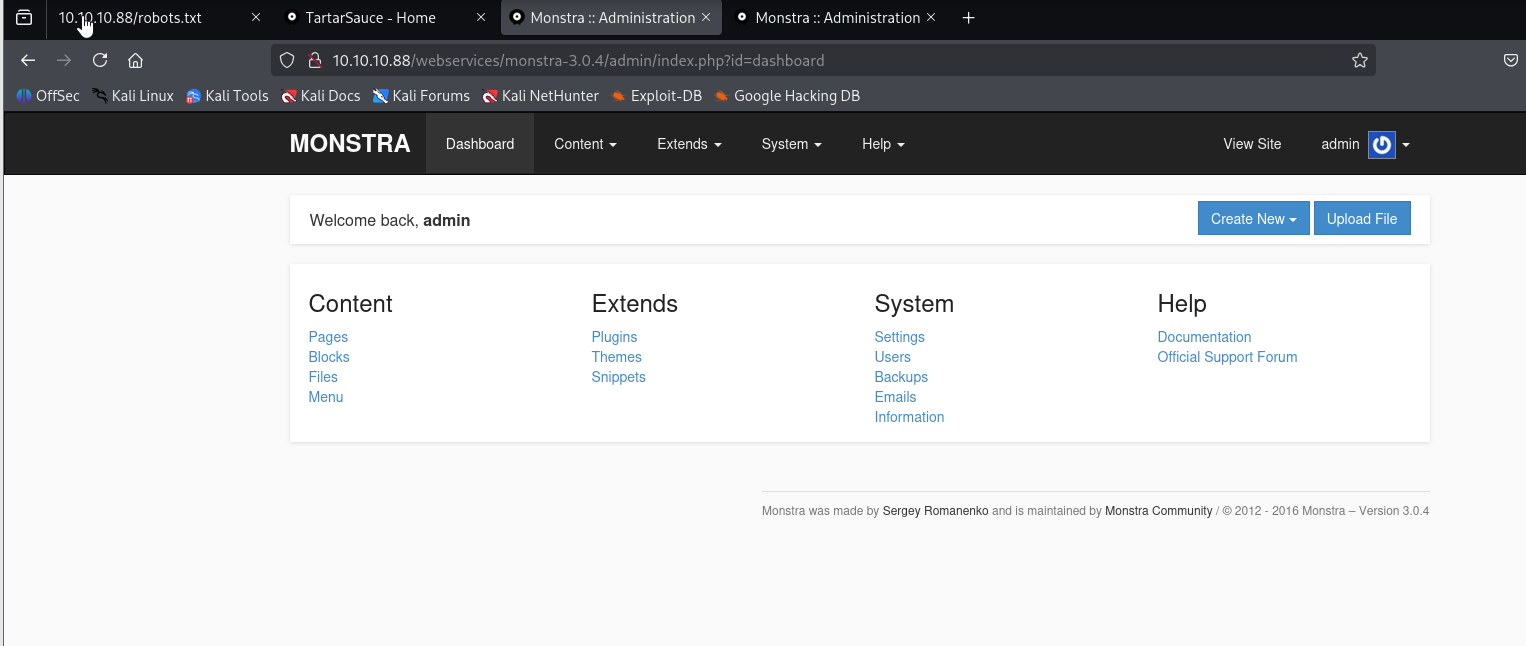The image size is (1526, 646).
Task: Open the Themes link
Action: click(616, 357)
